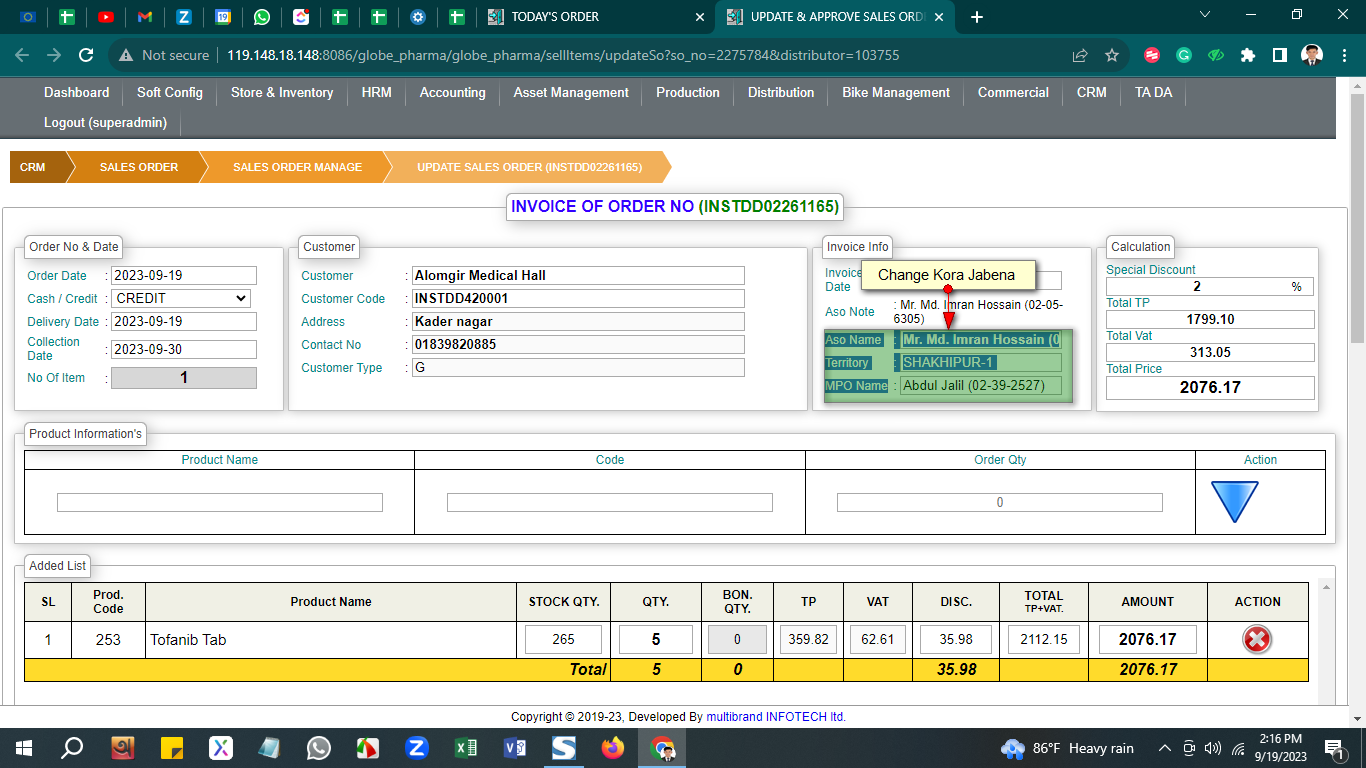Open the browser Extensions puzzle icon
This screenshot has height=768, width=1366.
(1247, 55)
